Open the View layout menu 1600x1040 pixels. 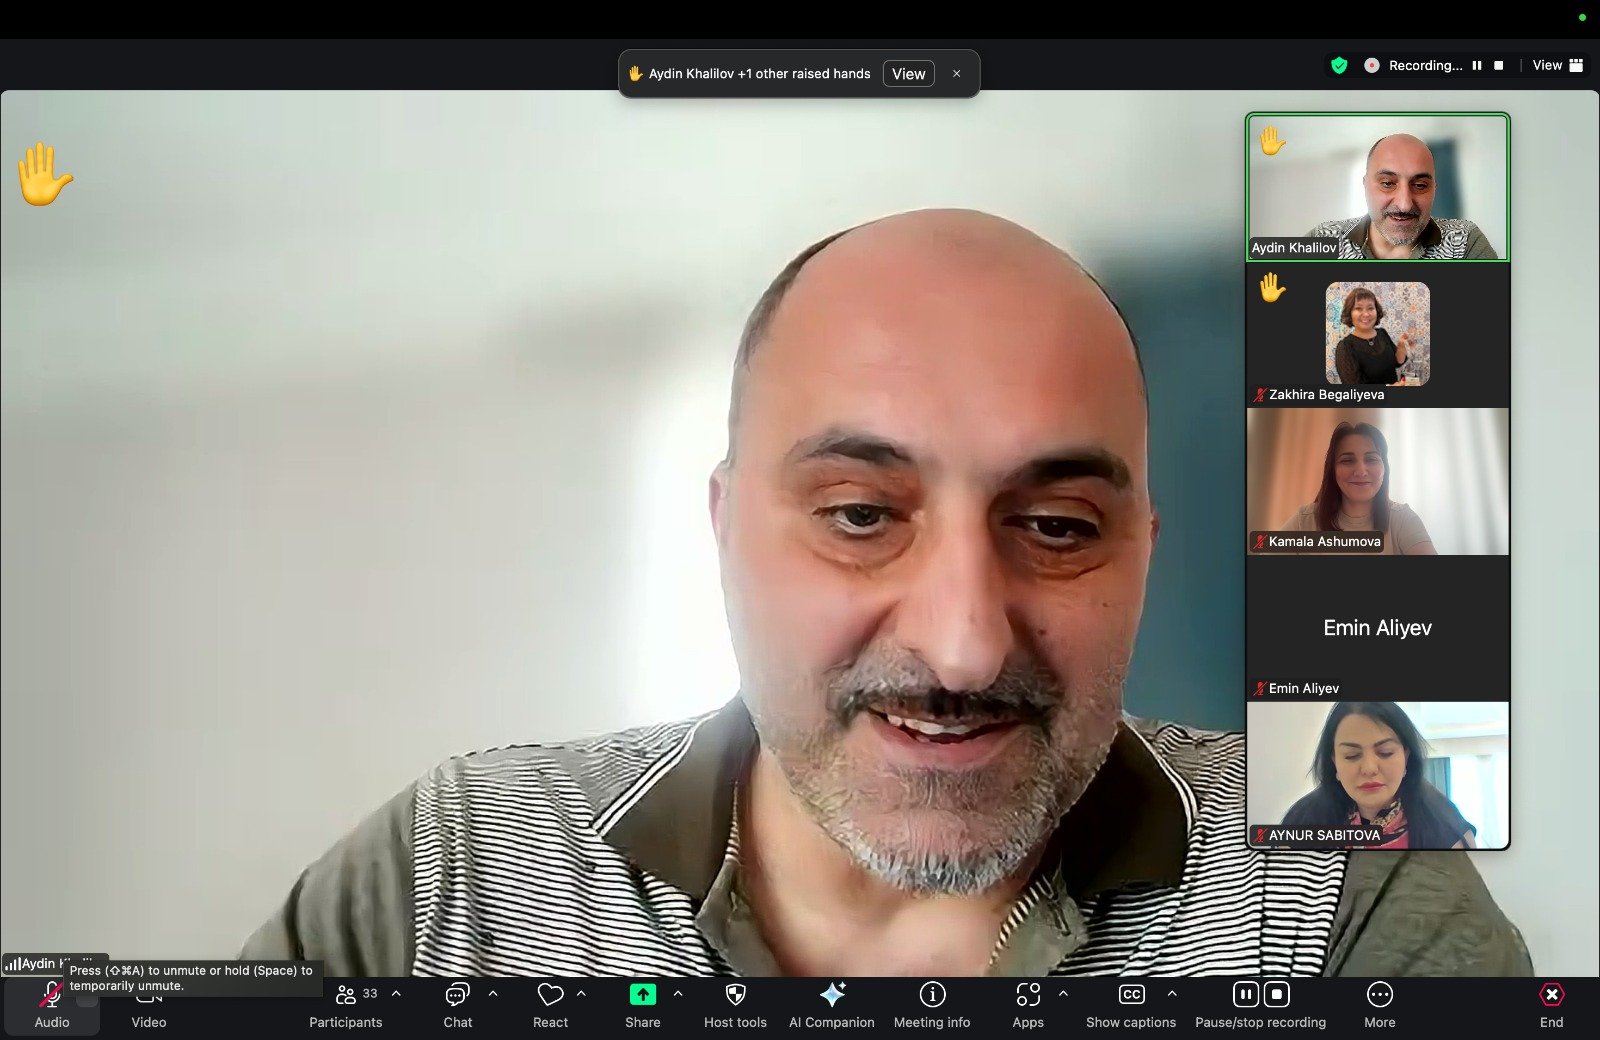click(x=1558, y=65)
